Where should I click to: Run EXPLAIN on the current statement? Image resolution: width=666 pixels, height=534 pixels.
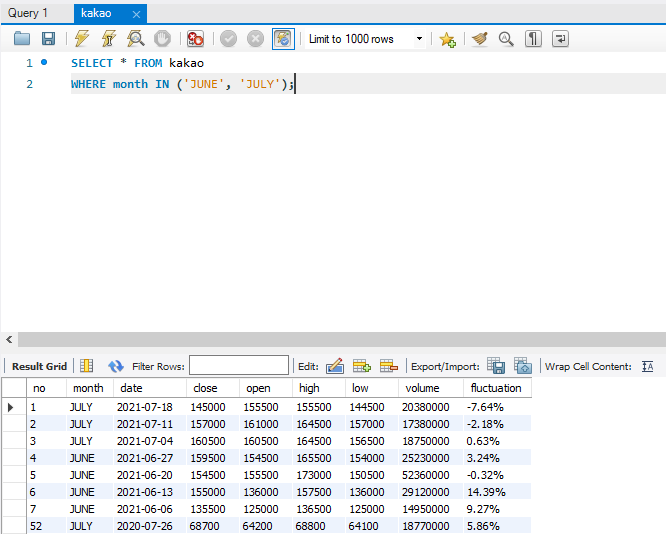[135, 39]
